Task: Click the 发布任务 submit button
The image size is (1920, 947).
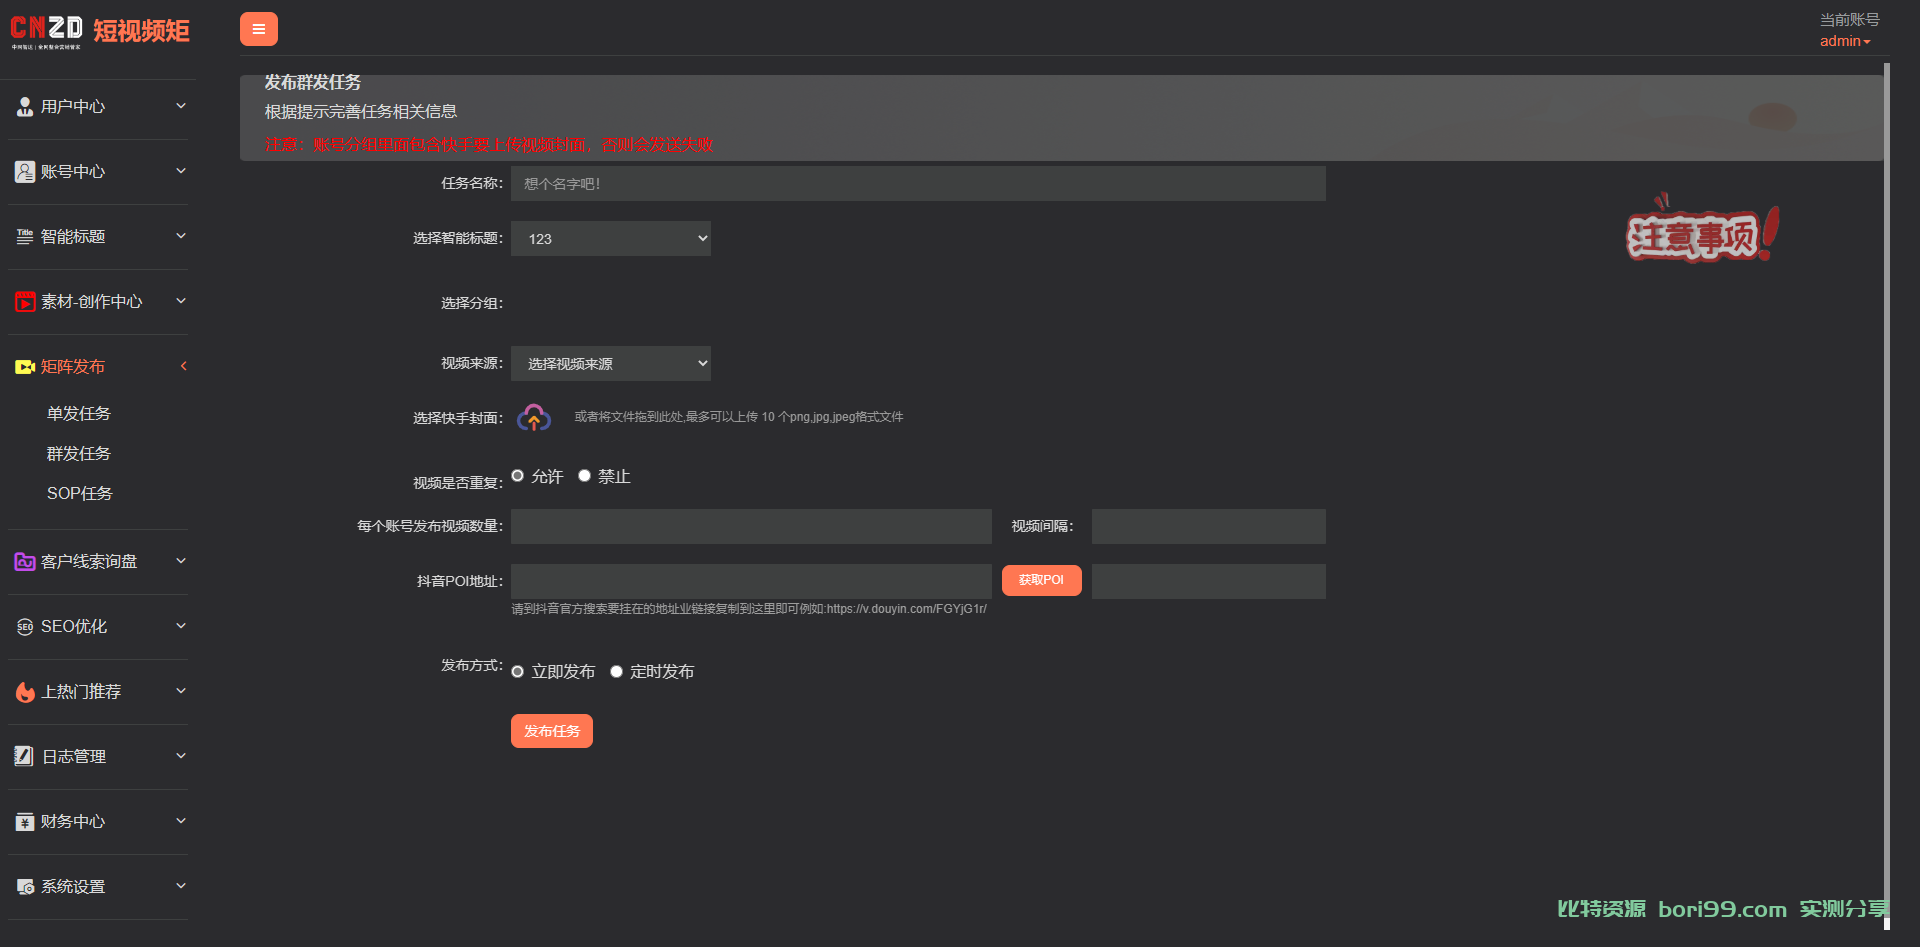Action: [x=552, y=731]
